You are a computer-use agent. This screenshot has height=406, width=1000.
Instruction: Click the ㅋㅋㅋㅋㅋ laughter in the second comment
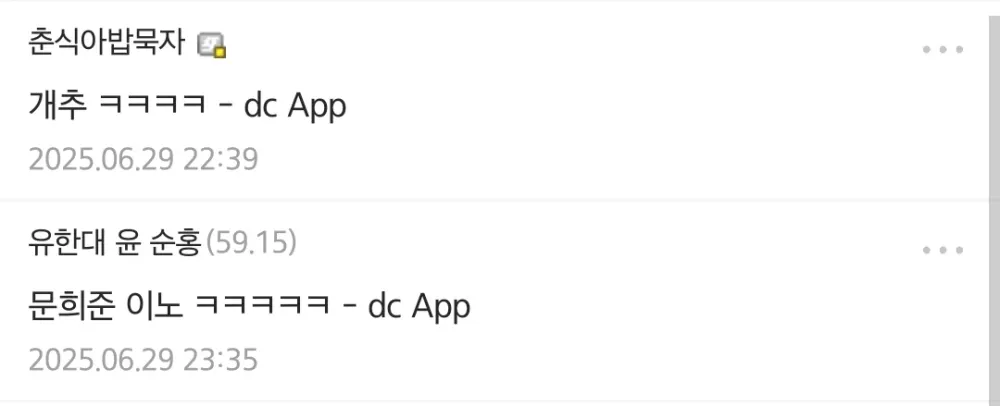click(261, 307)
